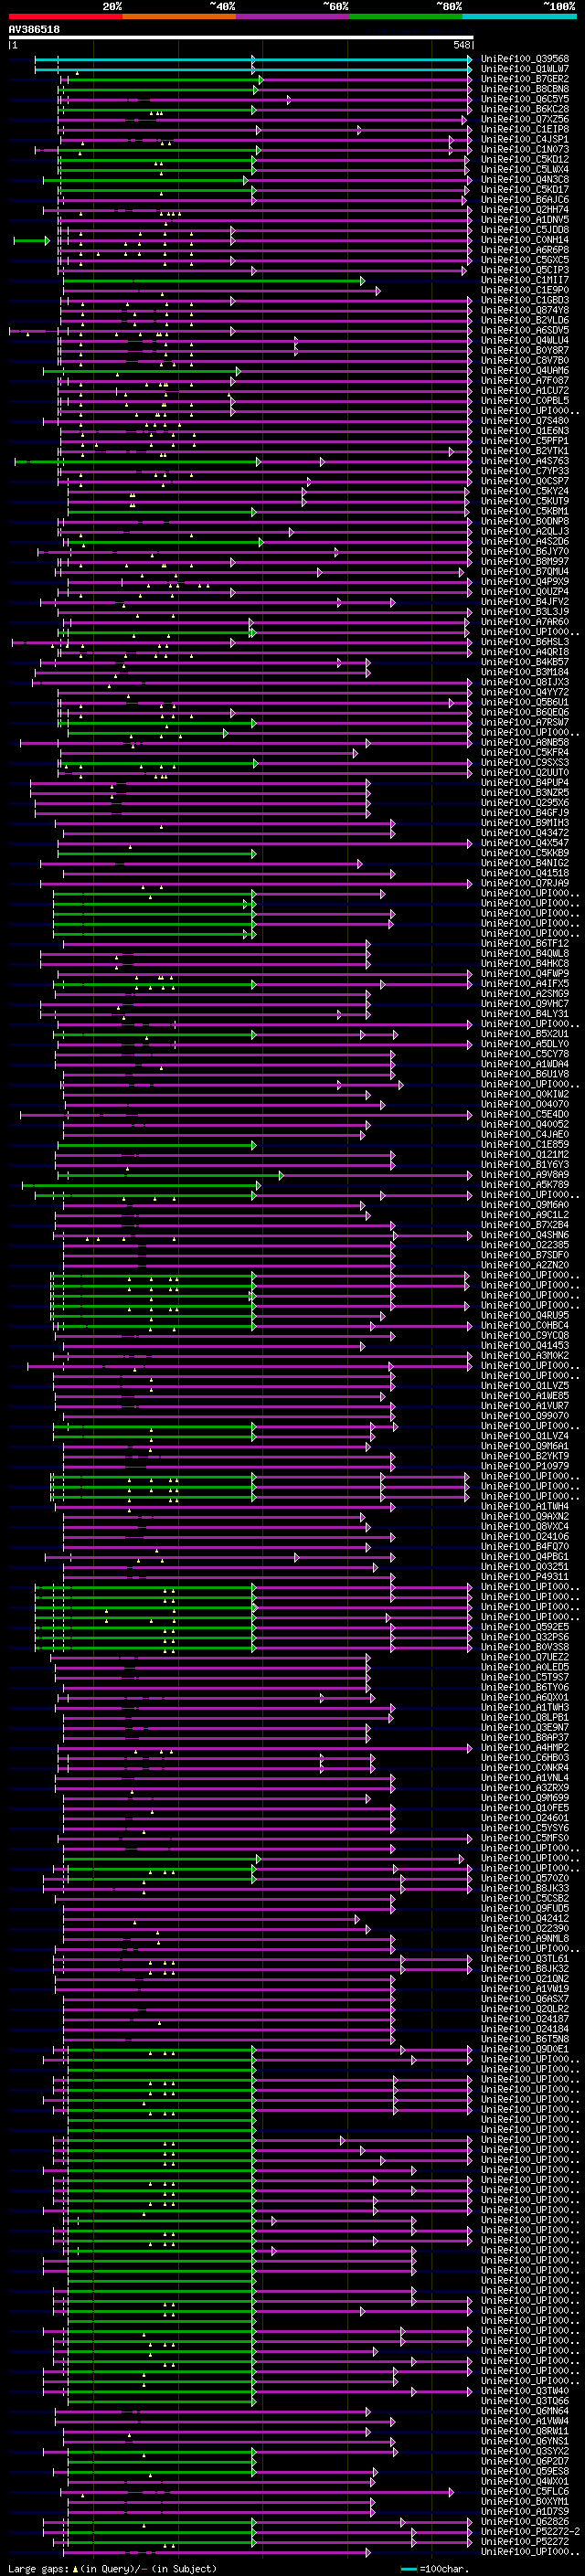Viewport: 585px width, 2576px height.
Task: Click the cyan ~100% identity legend bar
Action: pos(519,16)
